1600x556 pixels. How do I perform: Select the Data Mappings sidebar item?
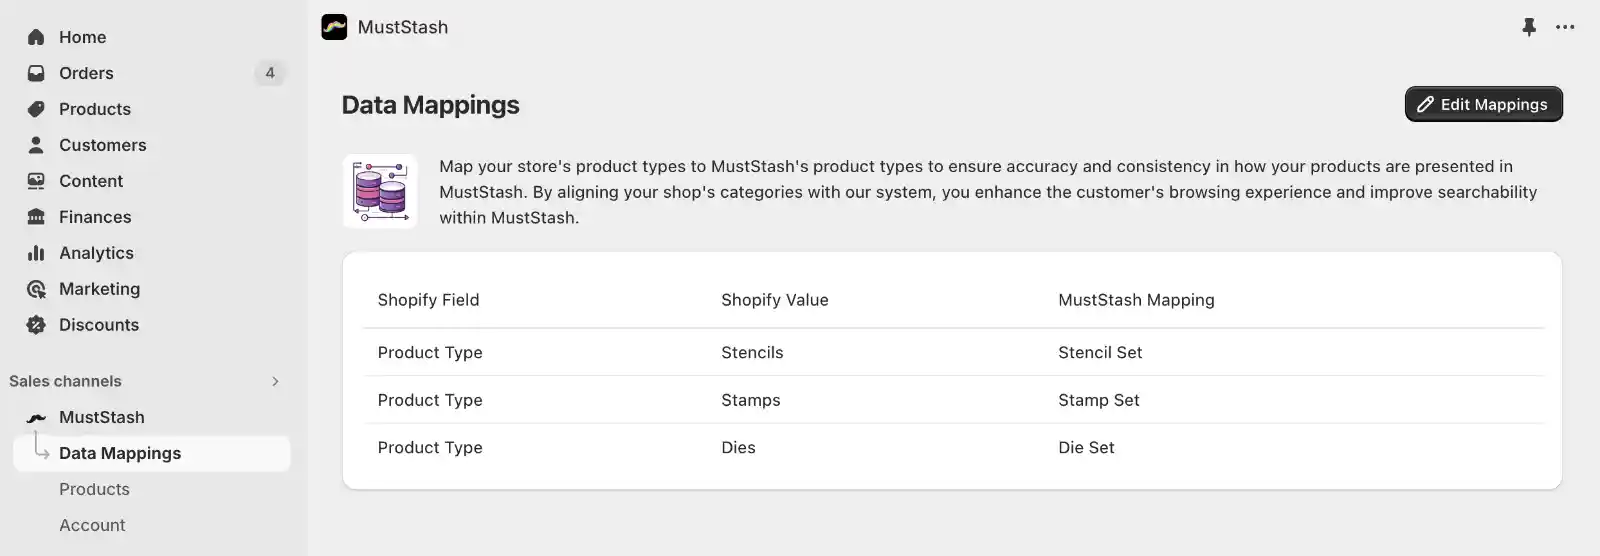[152, 453]
